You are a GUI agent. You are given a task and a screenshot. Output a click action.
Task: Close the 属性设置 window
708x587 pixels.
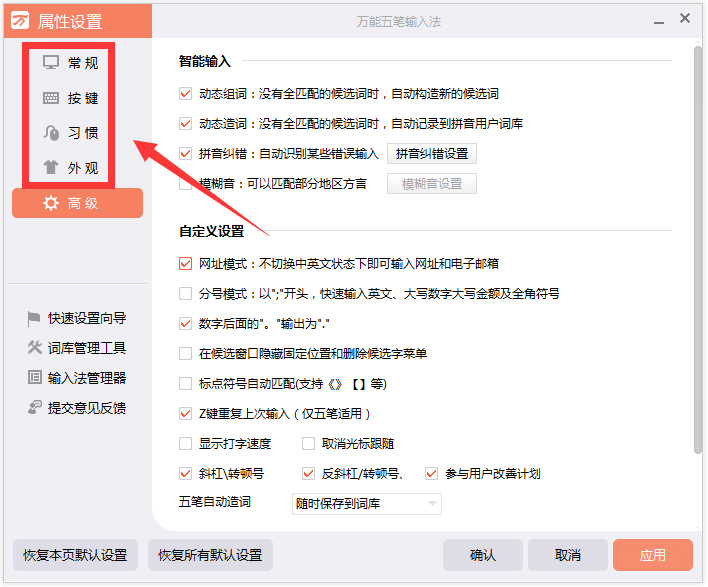[685, 18]
